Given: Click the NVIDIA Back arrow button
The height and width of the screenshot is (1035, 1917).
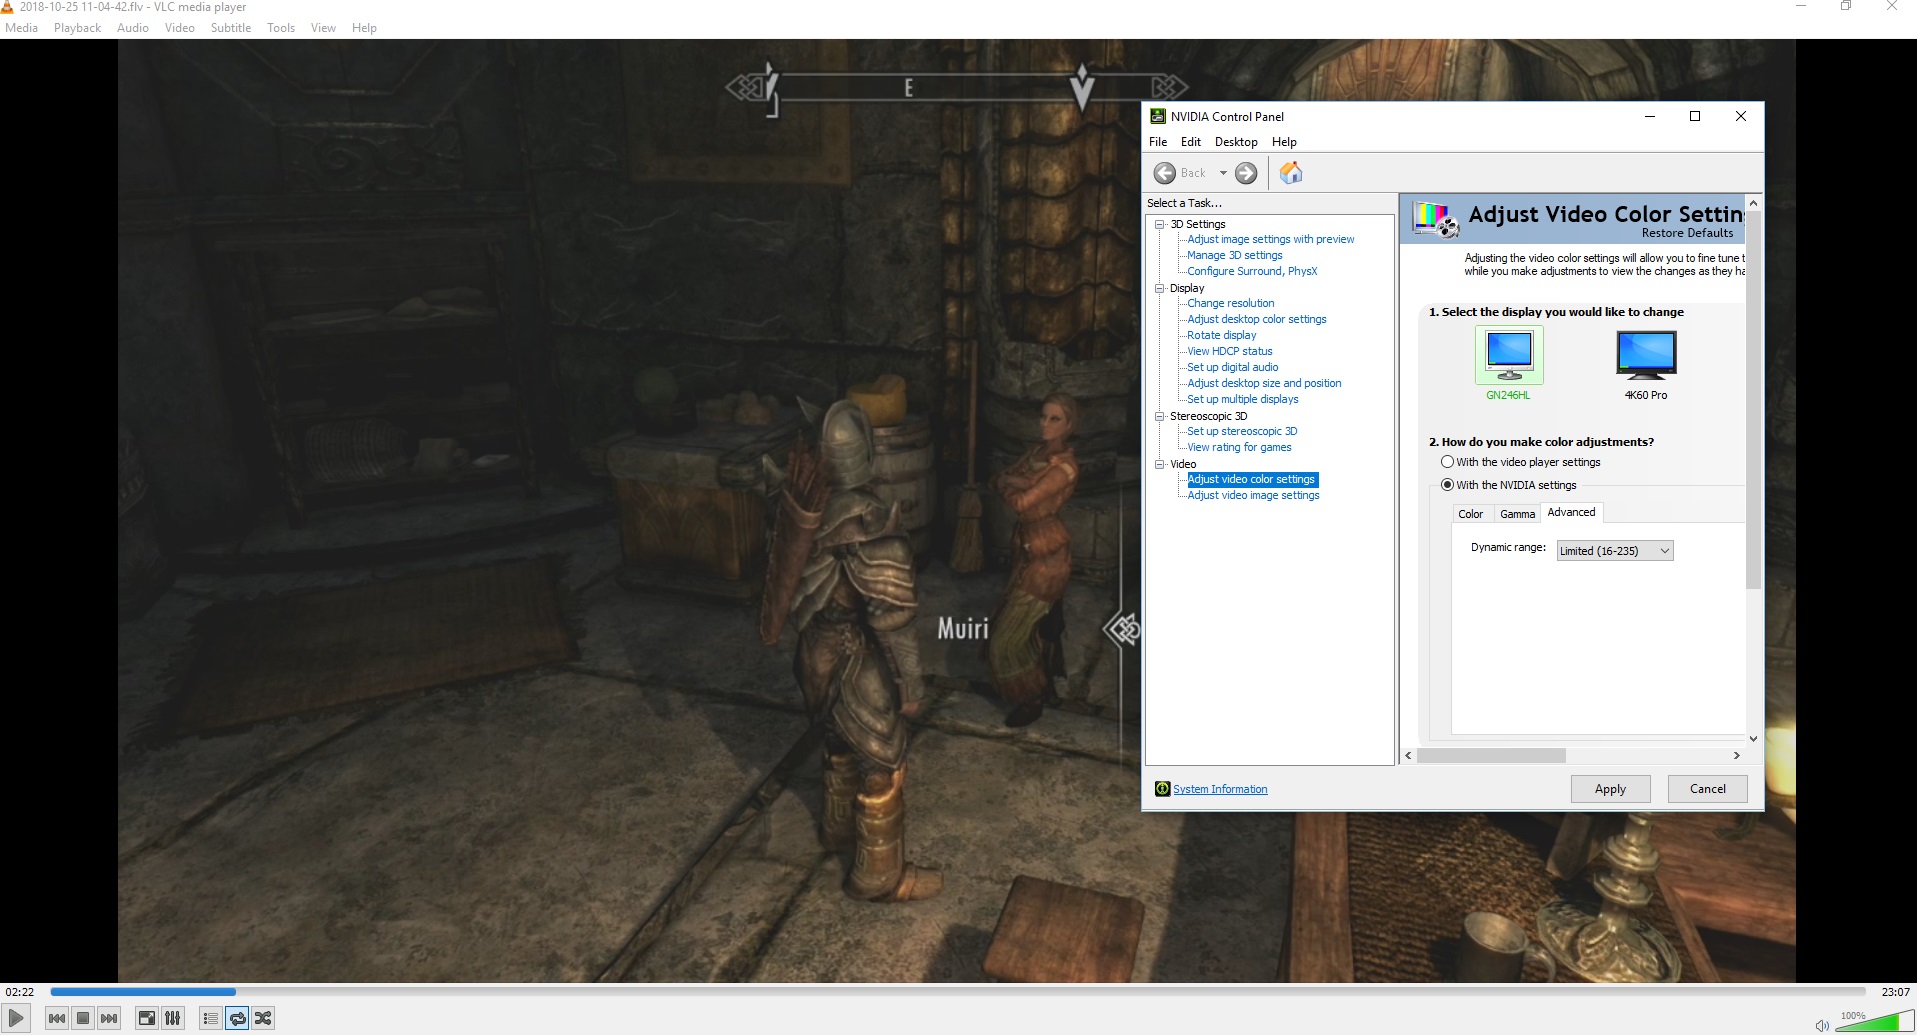Looking at the screenshot, I should coord(1165,173).
